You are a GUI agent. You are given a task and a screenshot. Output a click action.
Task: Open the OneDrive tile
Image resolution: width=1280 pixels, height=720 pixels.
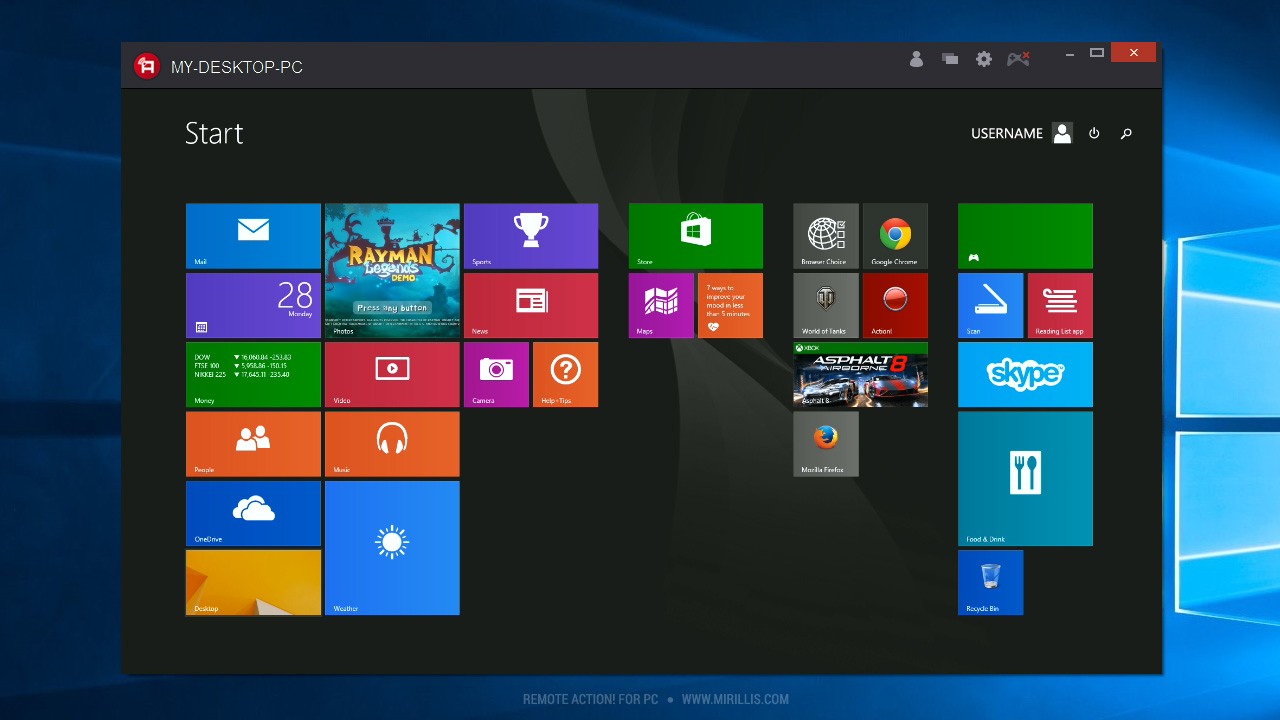coord(253,513)
